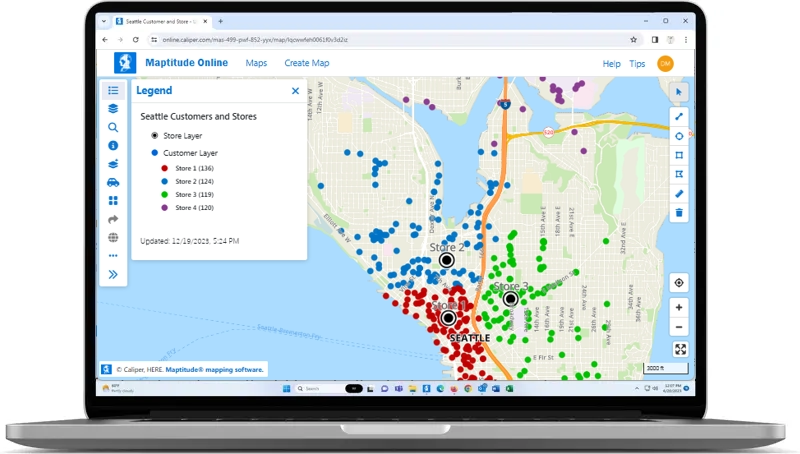Zoom out with the minus button
The width and height of the screenshot is (800, 454).
coord(679,327)
